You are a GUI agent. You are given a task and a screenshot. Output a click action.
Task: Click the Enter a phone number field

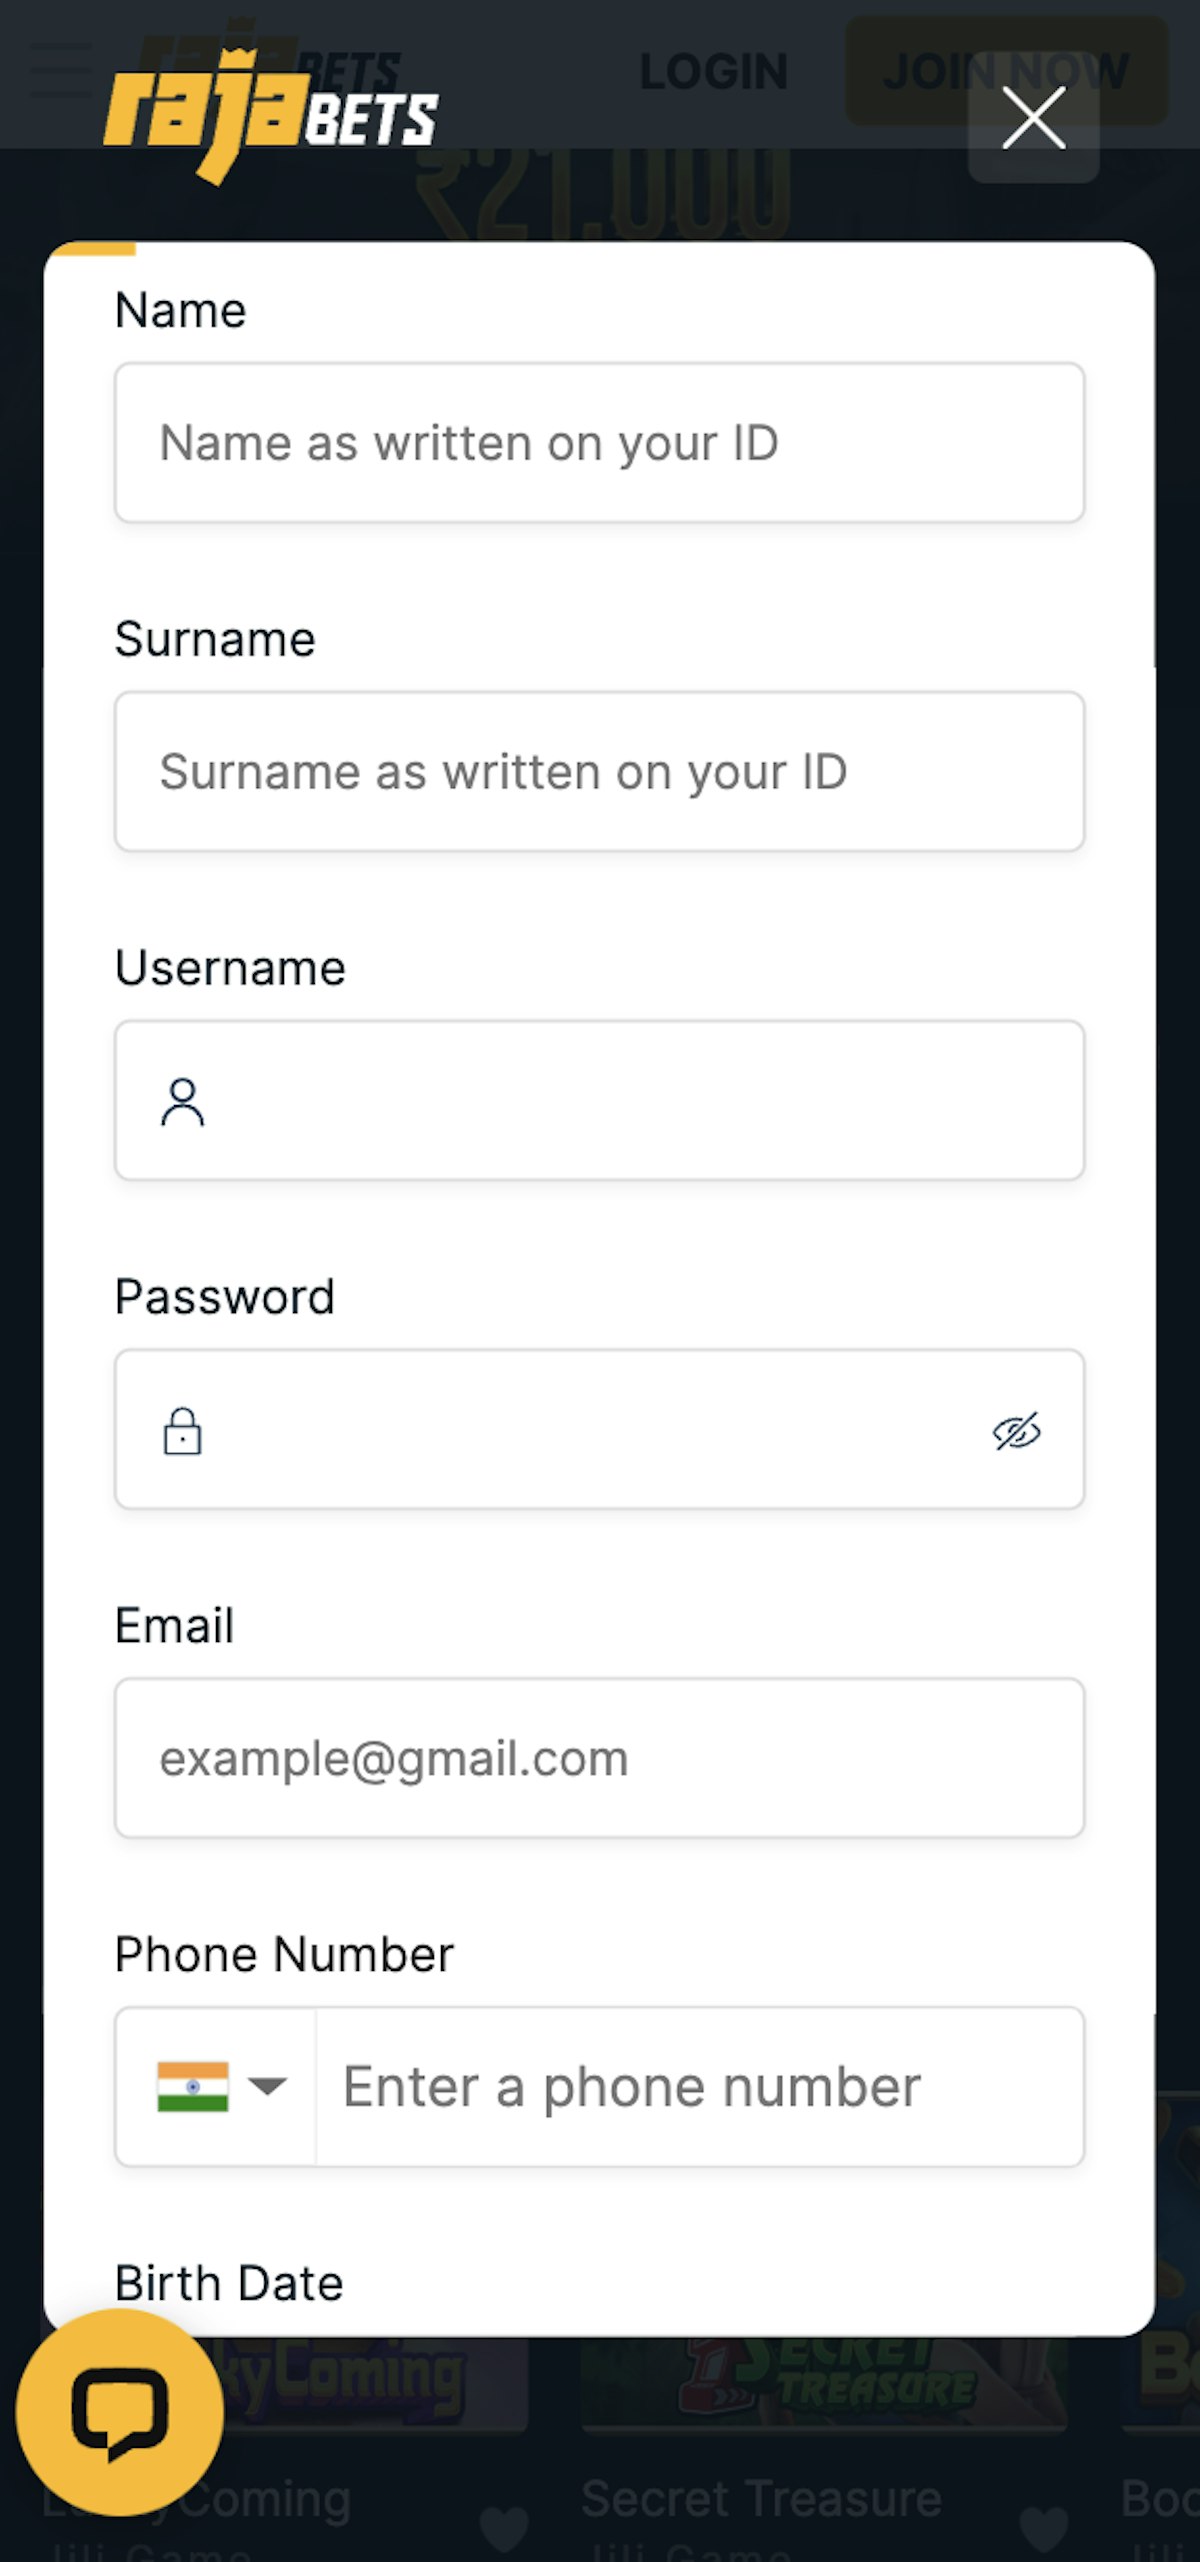(700, 2087)
